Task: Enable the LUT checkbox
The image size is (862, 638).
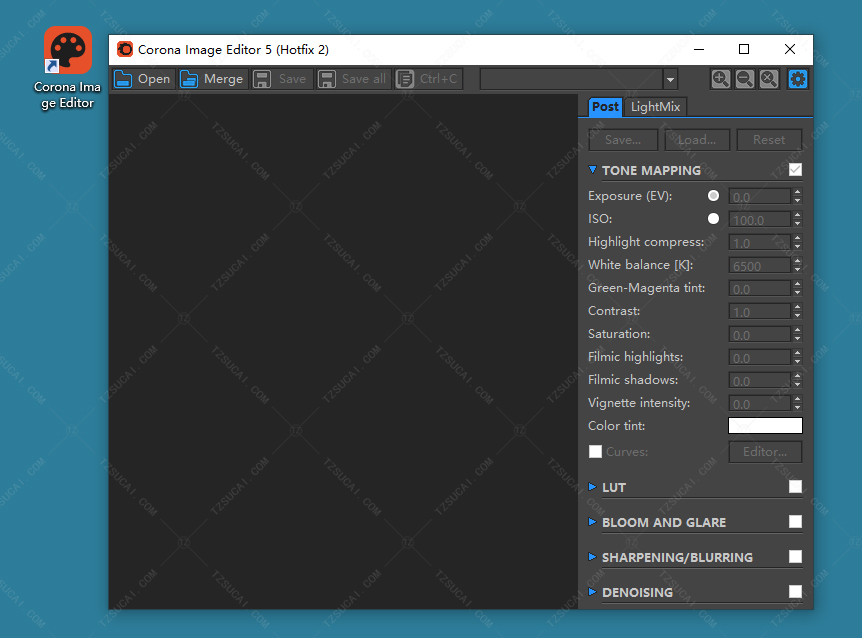Action: point(795,486)
